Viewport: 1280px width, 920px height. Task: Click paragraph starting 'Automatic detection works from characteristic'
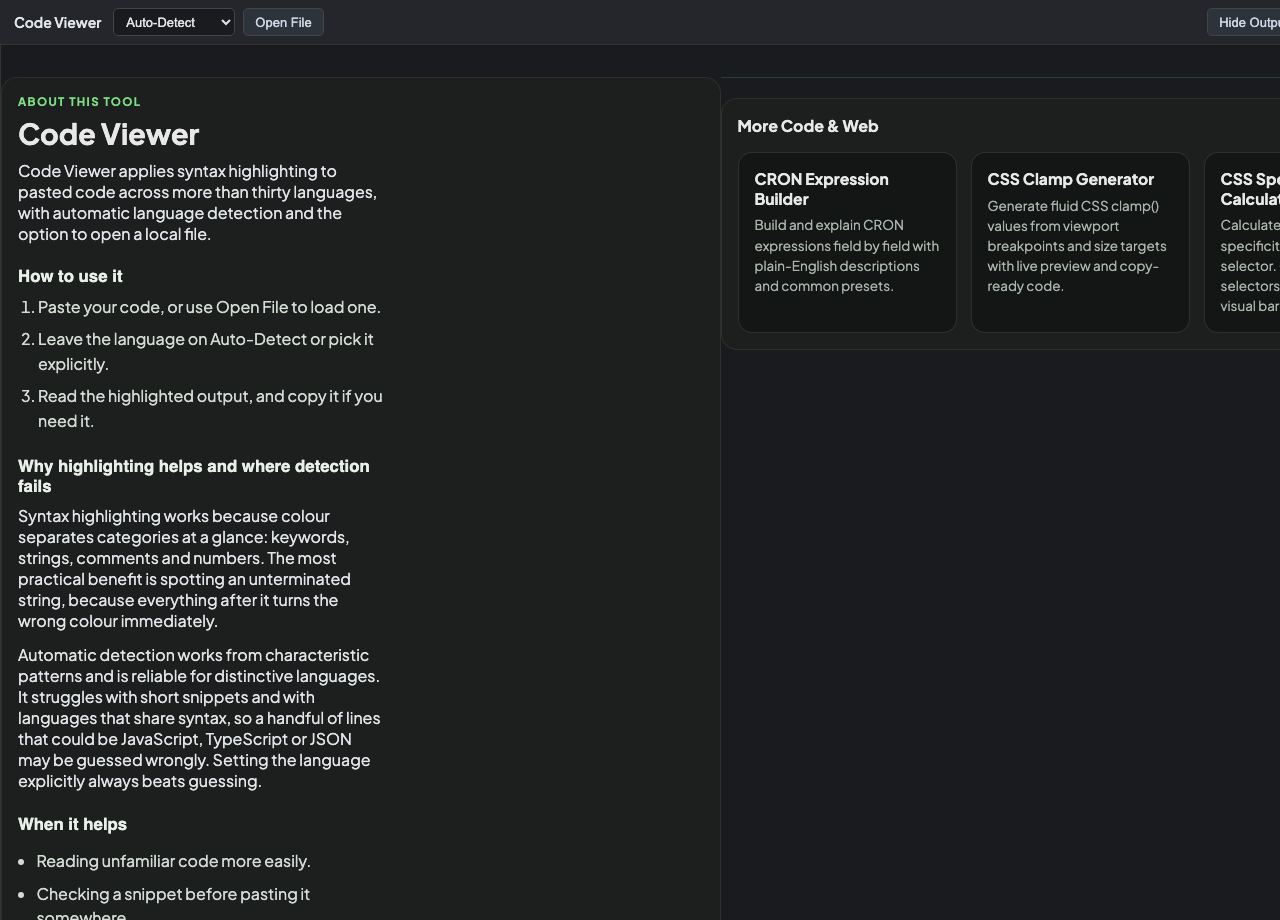pos(200,718)
